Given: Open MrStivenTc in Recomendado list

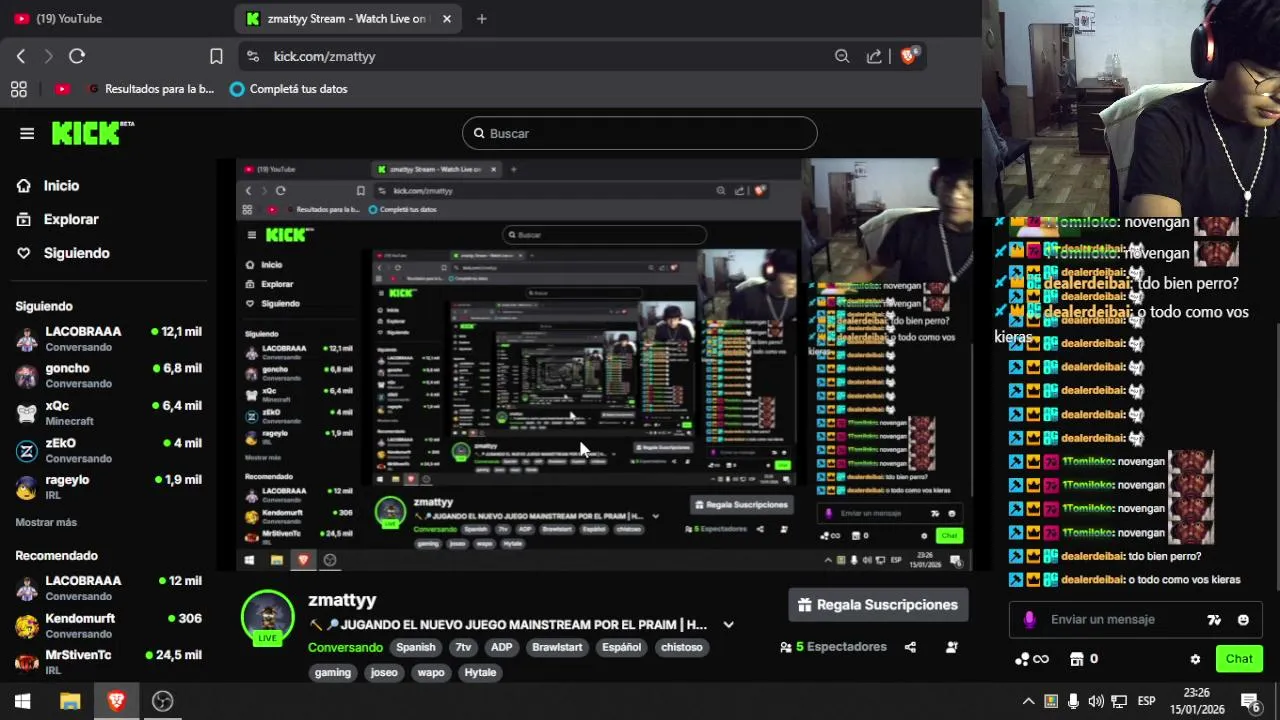Looking at the screenshot, I should pos(108,662).
